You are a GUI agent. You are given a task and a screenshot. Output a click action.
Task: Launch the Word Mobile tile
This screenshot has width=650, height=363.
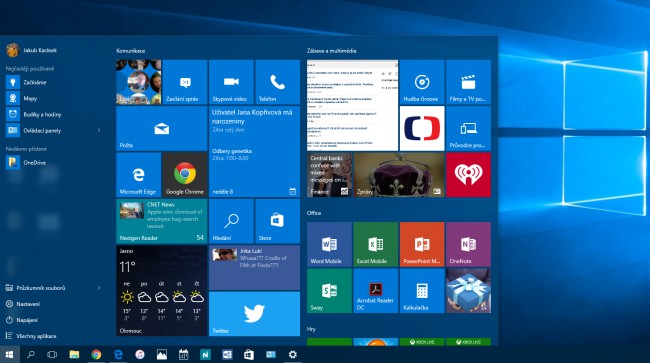click(x=329, y=244)
